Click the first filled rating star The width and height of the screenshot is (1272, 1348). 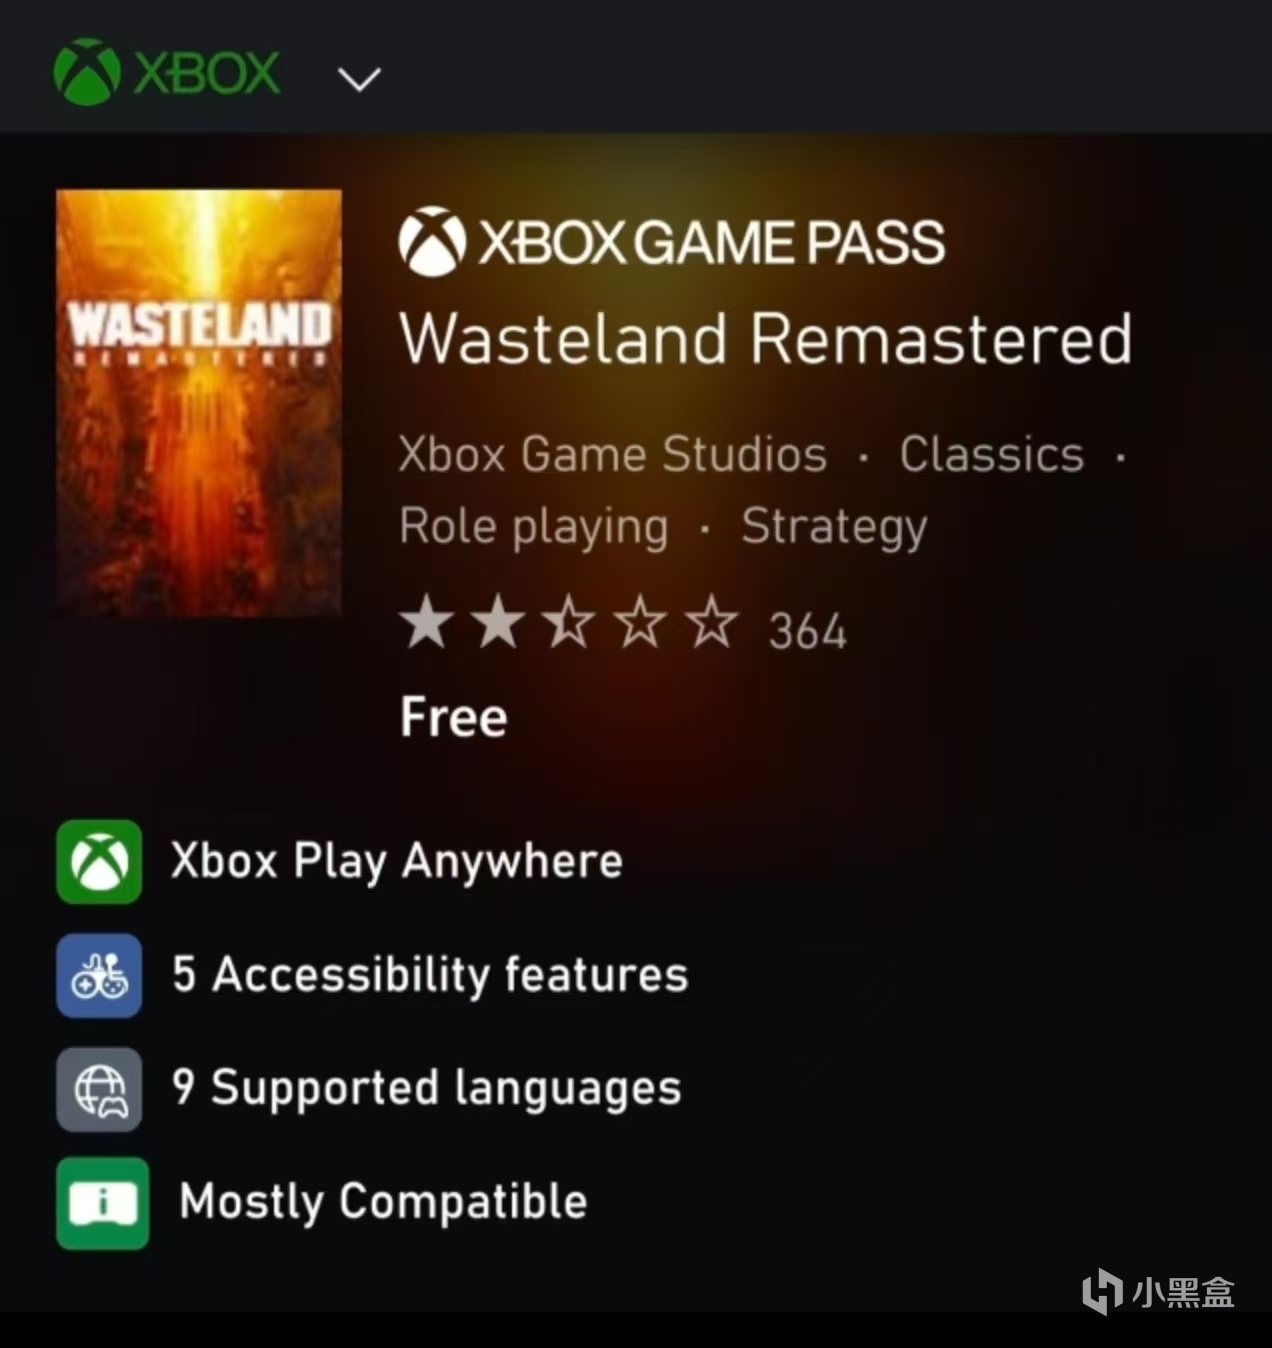coord(426,622)
